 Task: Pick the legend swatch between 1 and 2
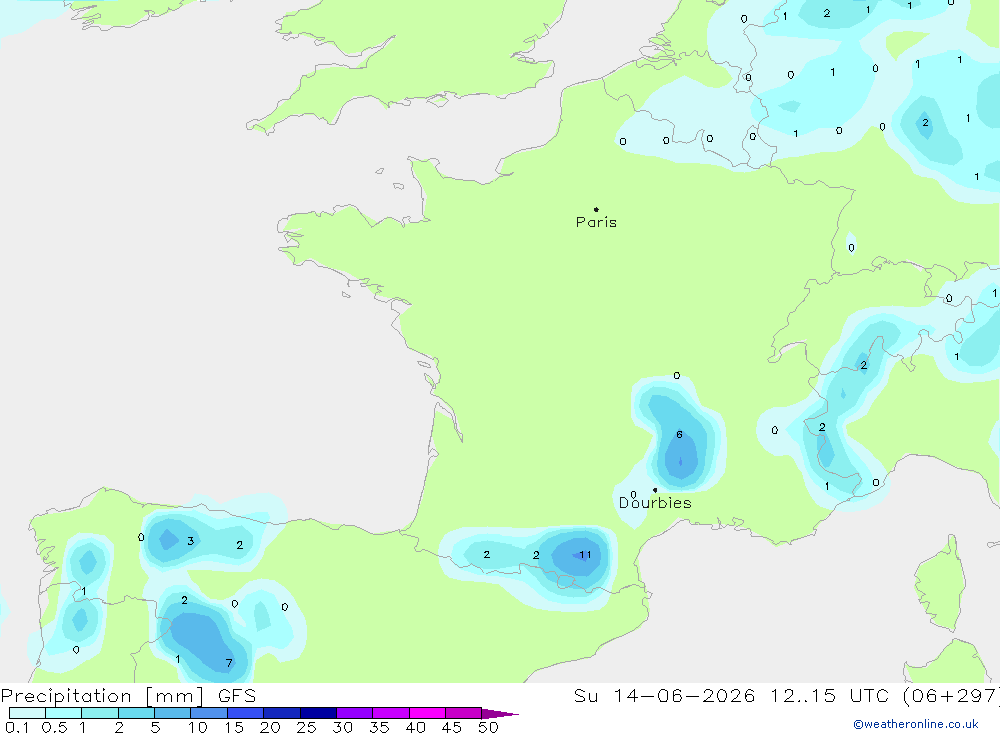click(x=100, y=713)
